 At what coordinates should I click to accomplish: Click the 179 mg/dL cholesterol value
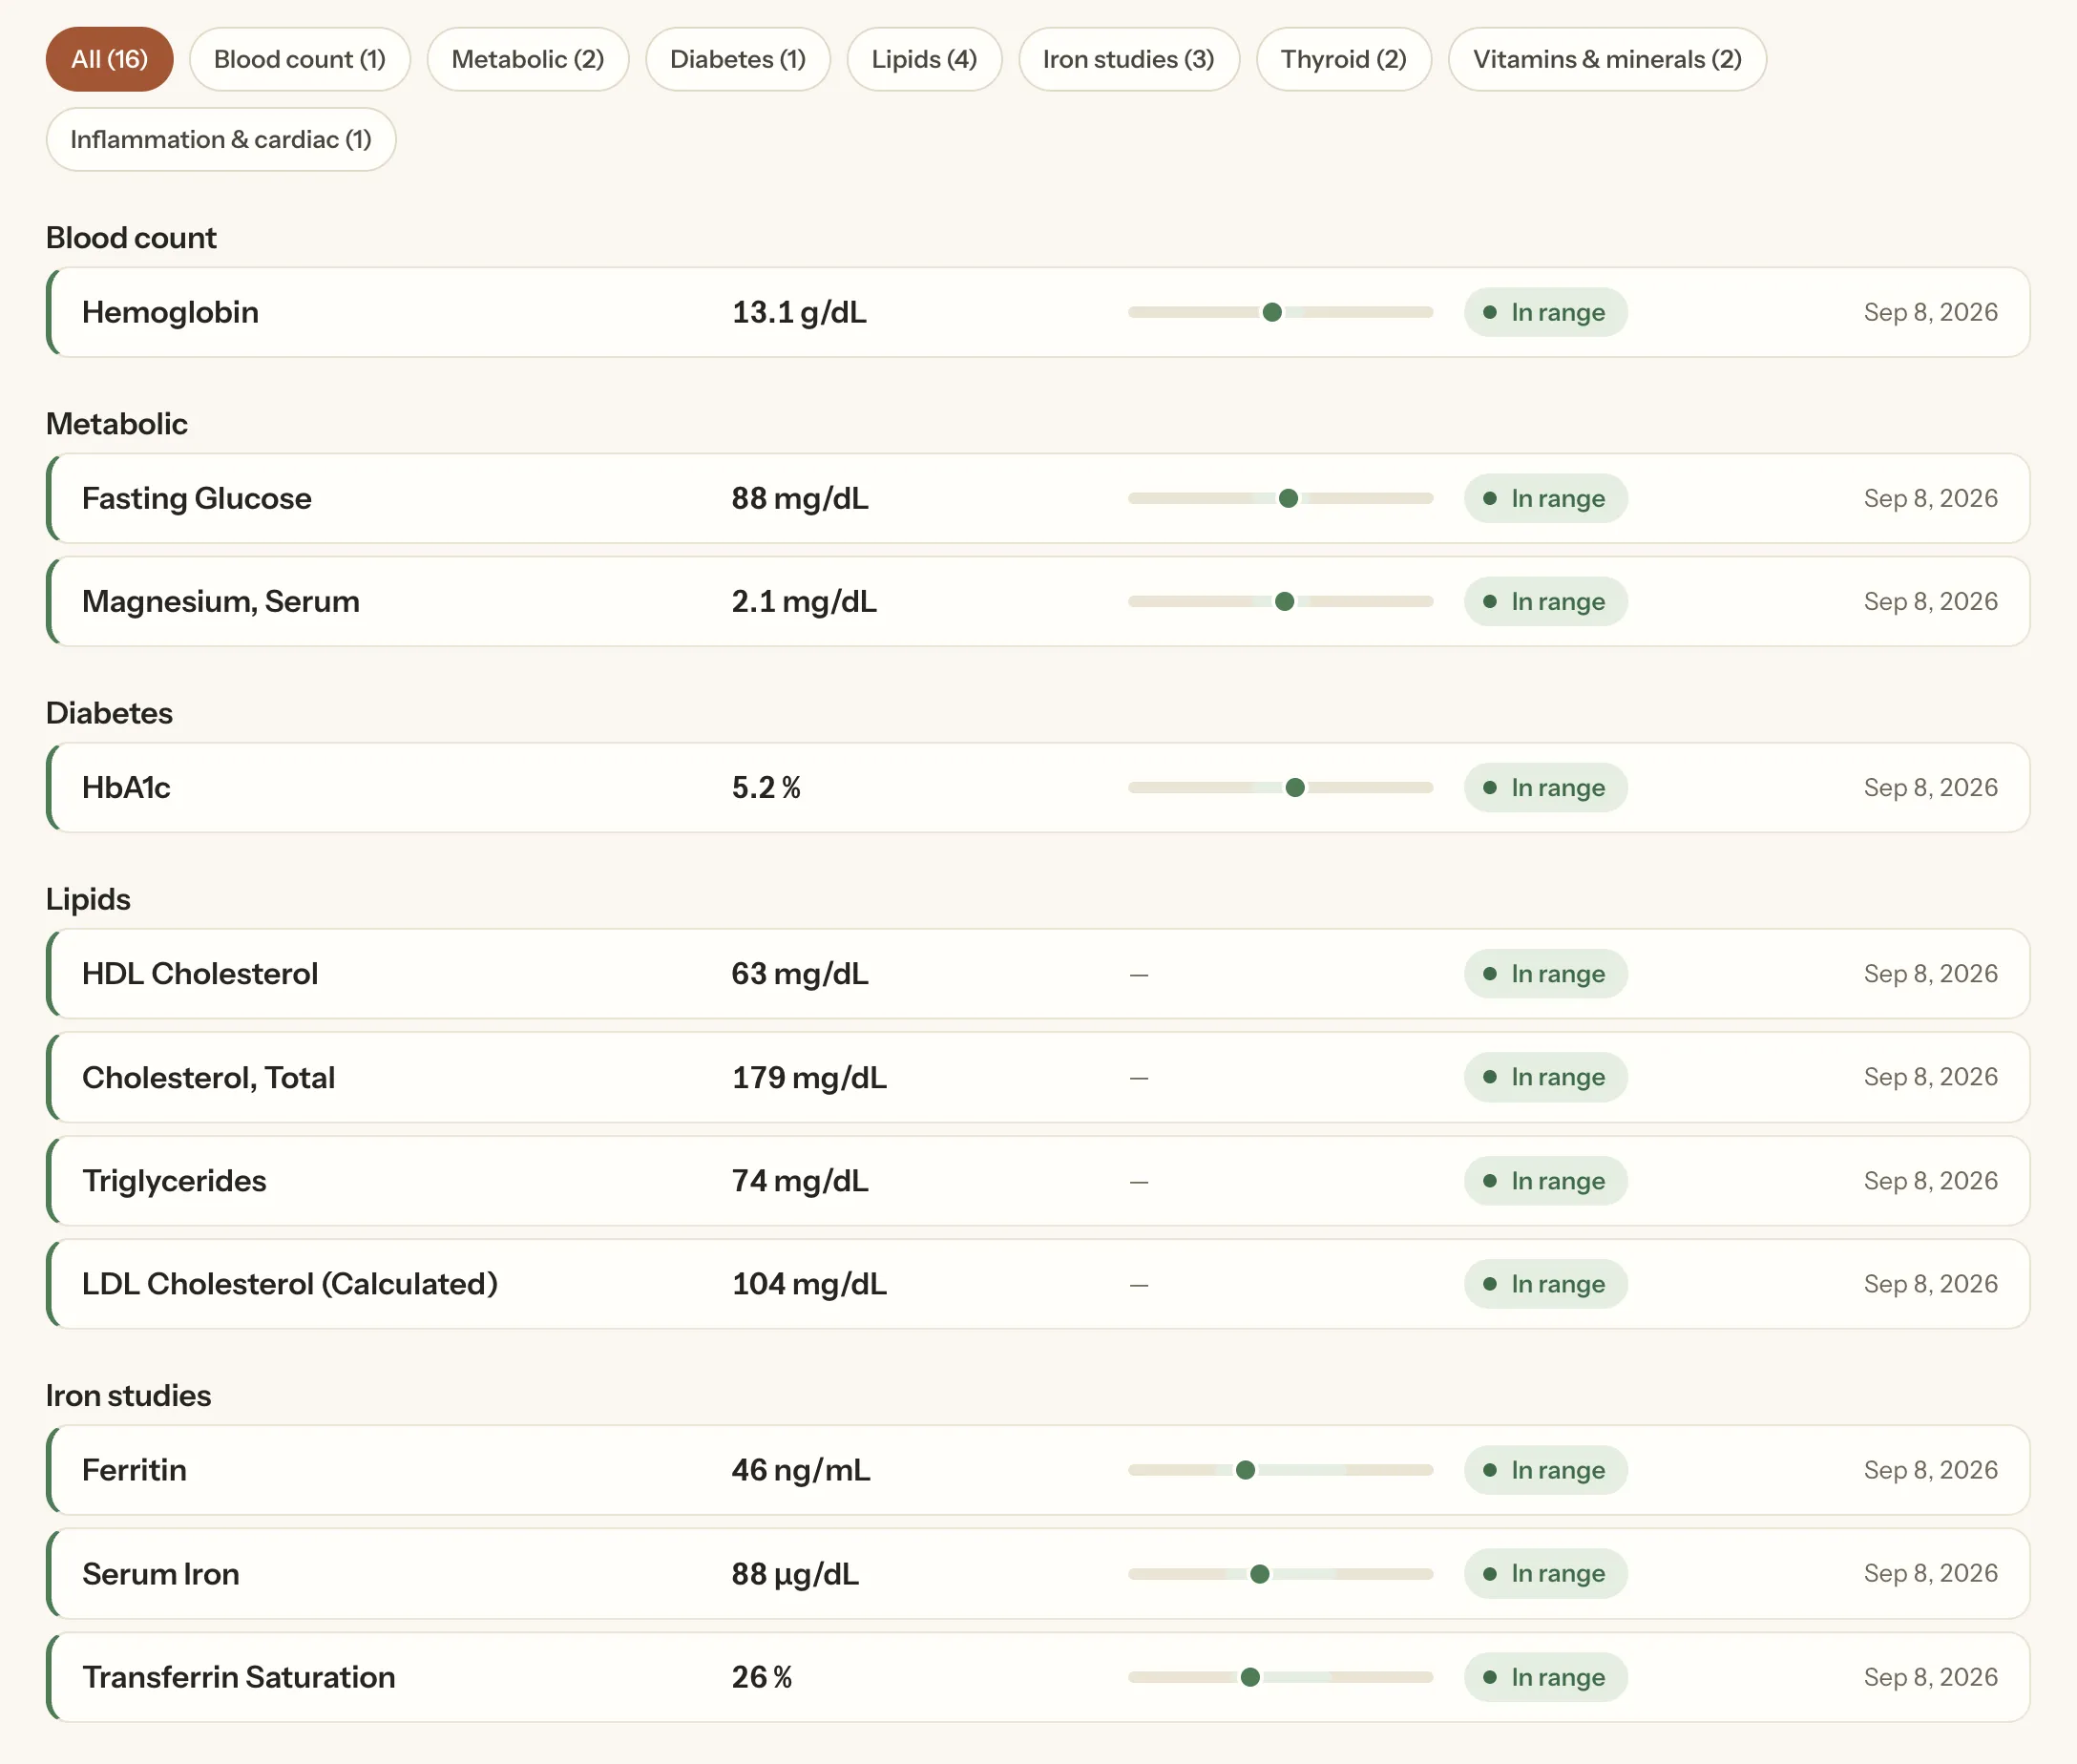809,1077
